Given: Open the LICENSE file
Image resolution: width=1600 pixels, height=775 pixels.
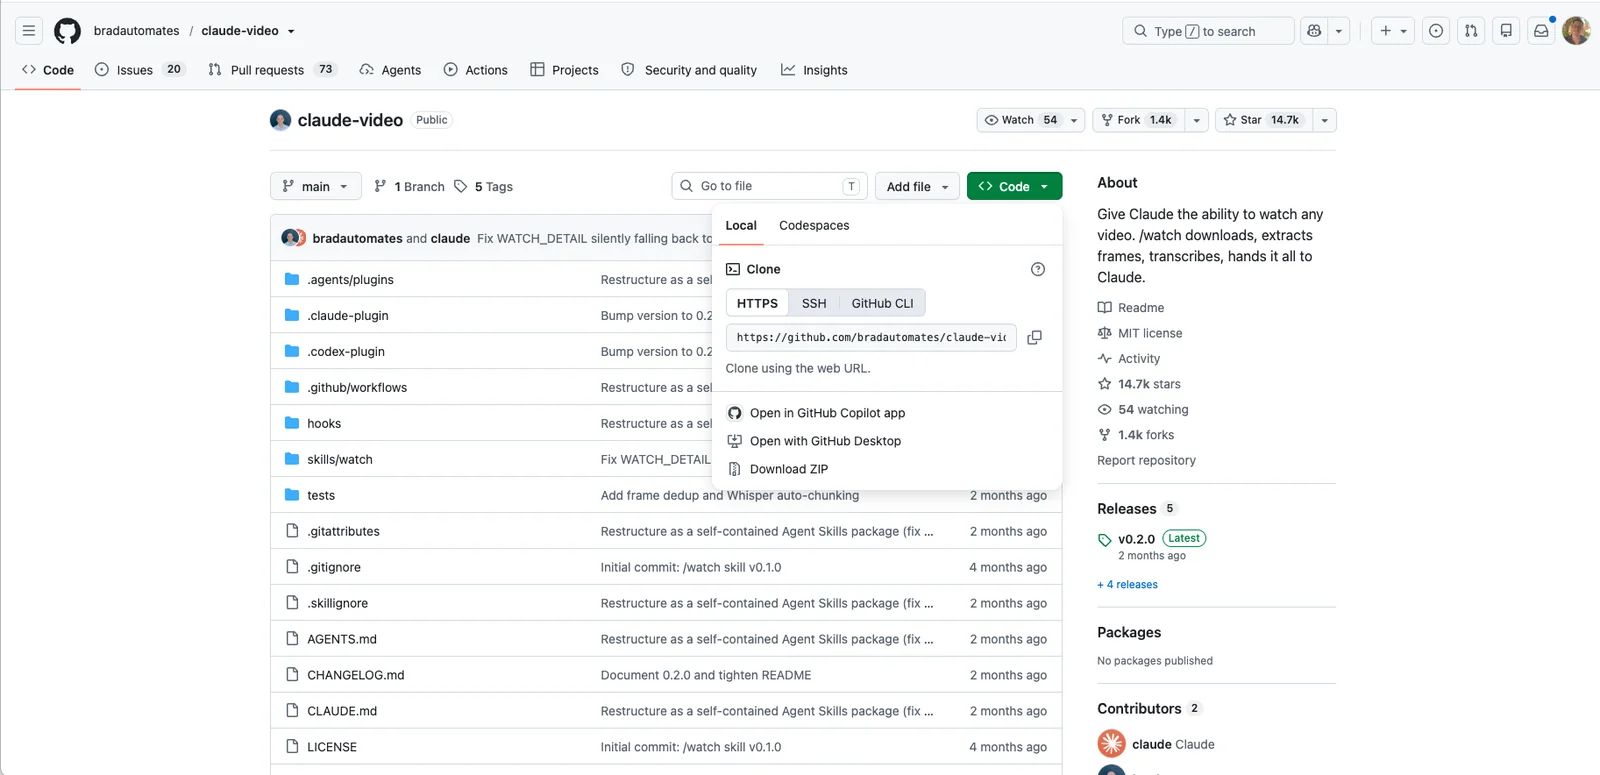Looking at the screenshot, I should (332, 747).
